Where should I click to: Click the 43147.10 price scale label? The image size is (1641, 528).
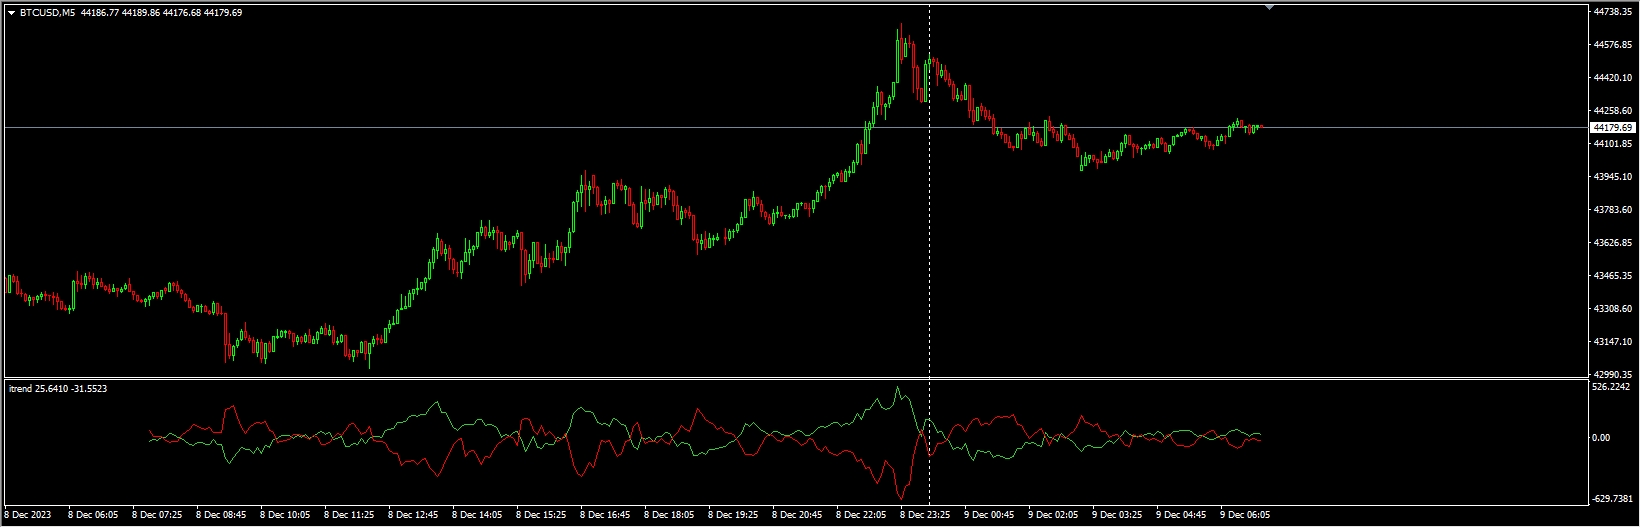coord(1612,342)
